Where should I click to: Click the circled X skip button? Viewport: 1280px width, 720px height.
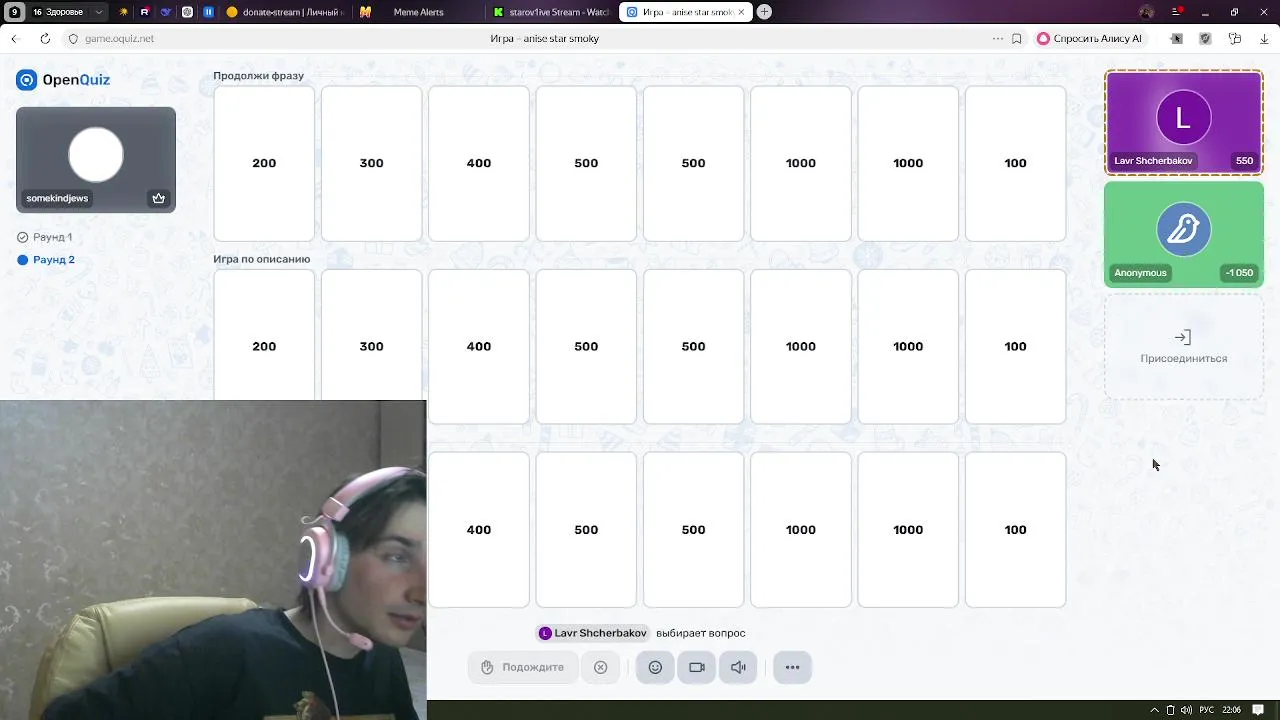(x=600, y=667)
